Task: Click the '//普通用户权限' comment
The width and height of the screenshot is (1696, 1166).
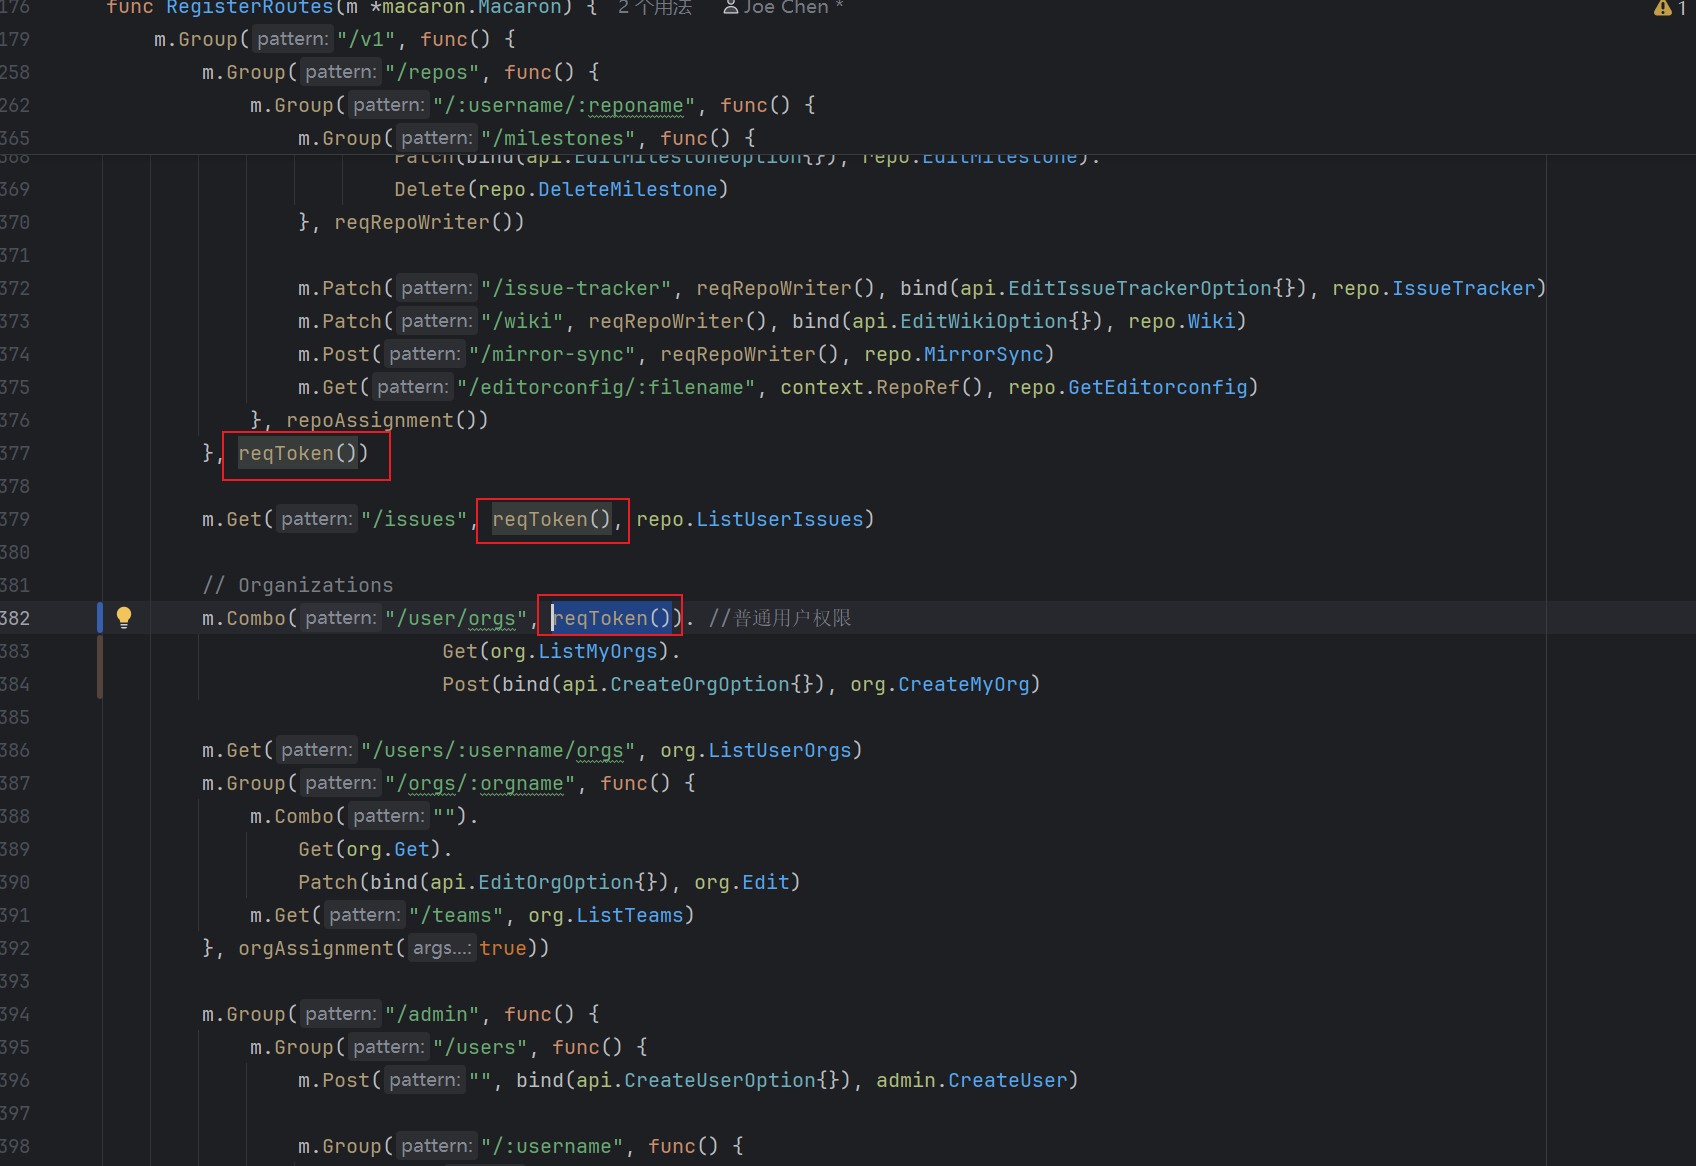Action: point(780,618)
